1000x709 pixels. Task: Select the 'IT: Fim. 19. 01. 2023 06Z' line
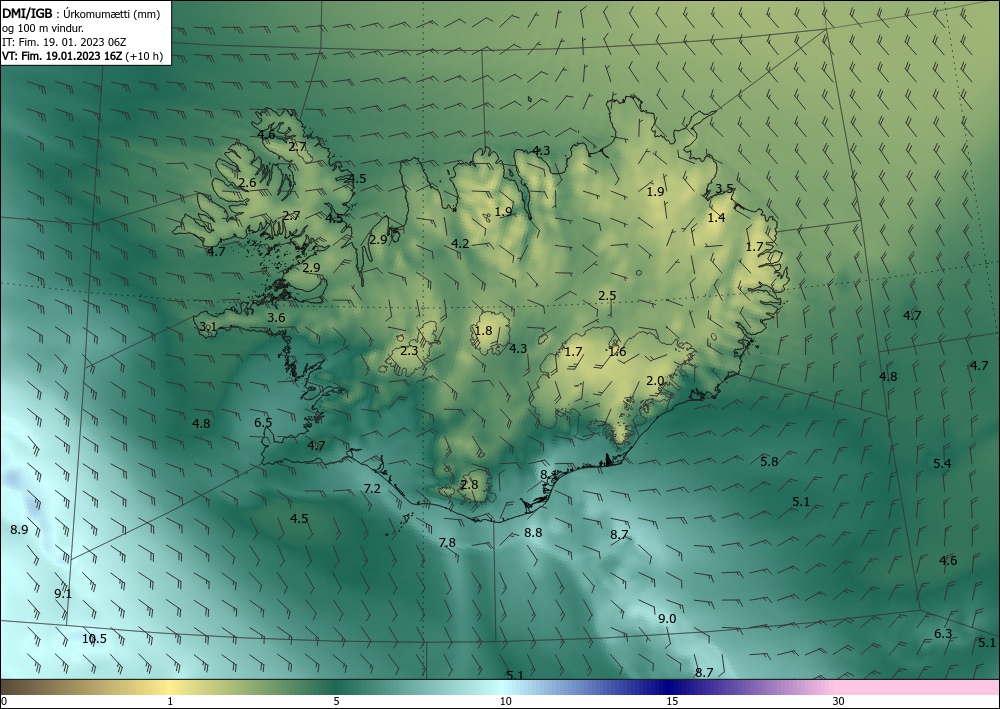(64, 42)
